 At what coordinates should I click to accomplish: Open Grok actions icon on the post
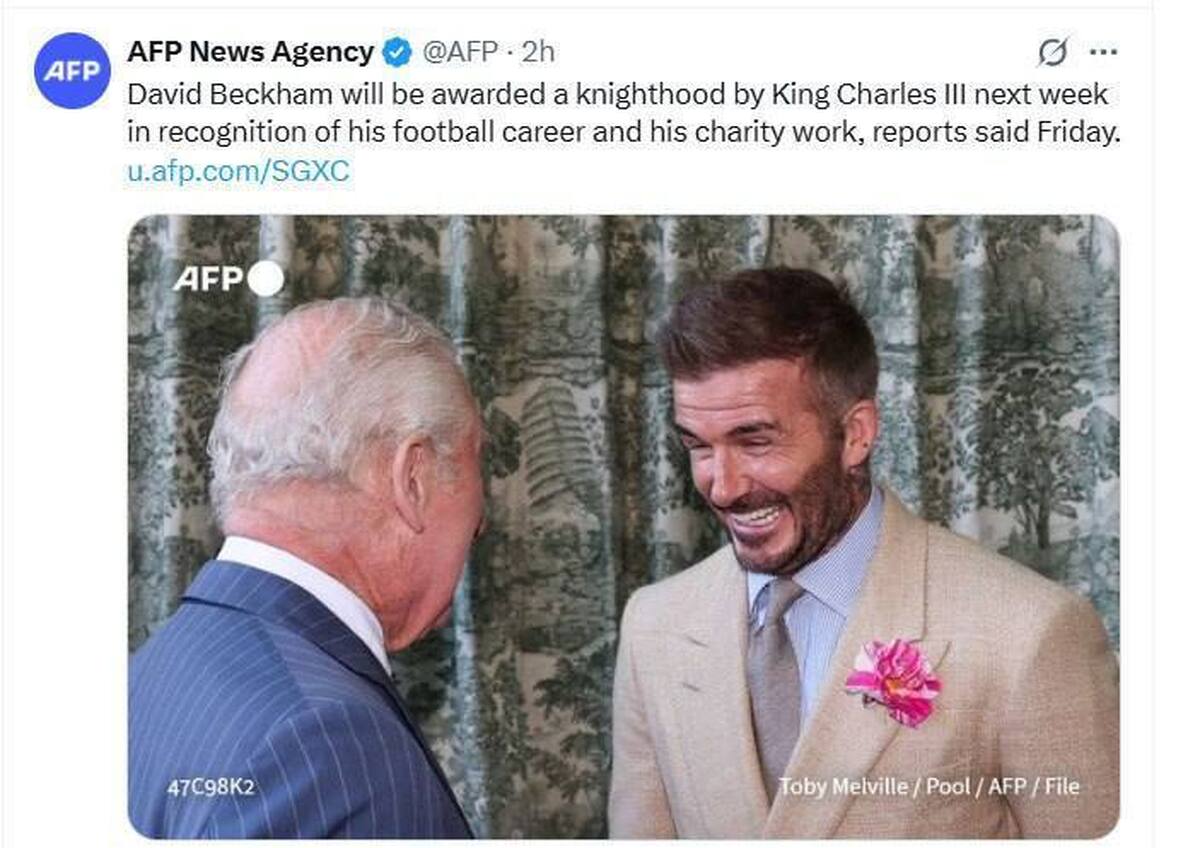point(1052,52)
